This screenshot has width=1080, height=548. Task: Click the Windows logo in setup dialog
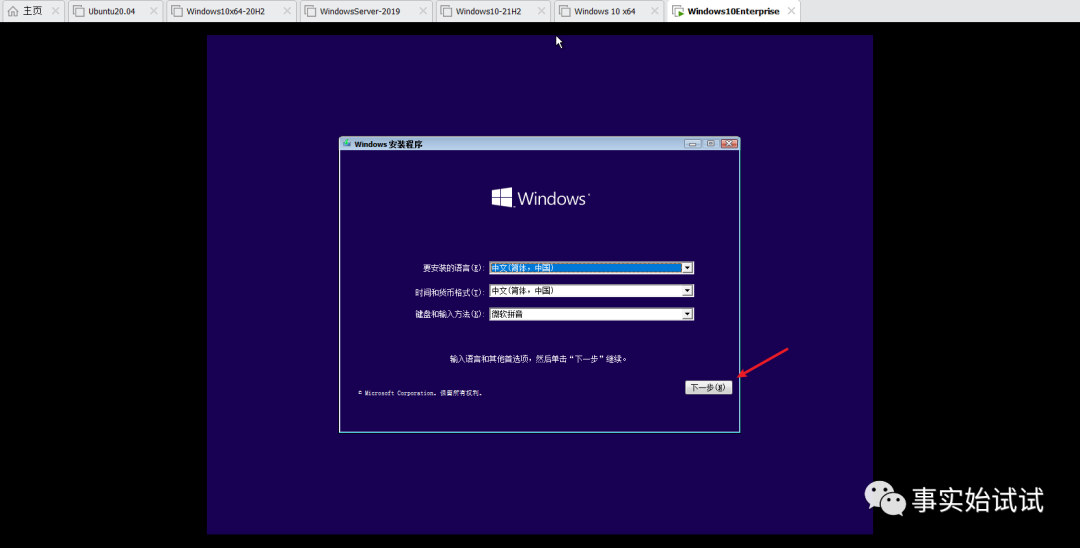click(x=541, y=198)
